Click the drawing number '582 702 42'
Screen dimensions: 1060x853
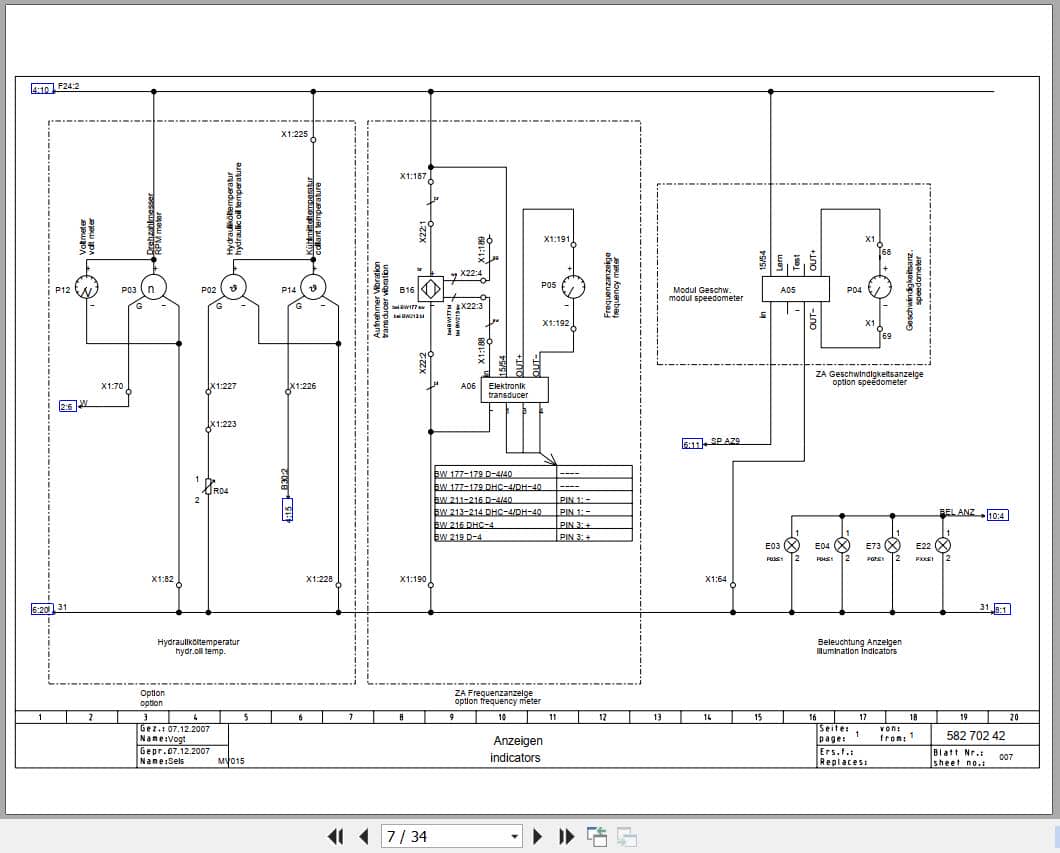click(975, 735)
